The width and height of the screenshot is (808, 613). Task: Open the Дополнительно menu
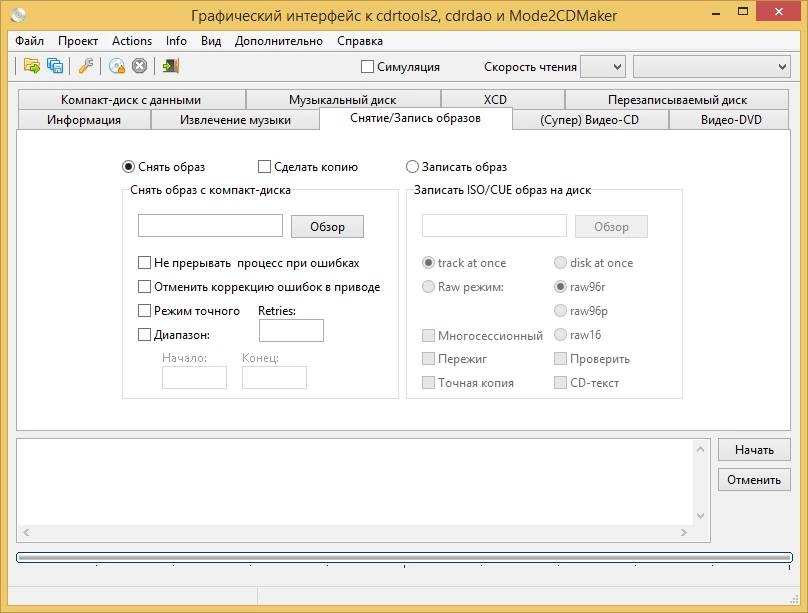(279, 41)
